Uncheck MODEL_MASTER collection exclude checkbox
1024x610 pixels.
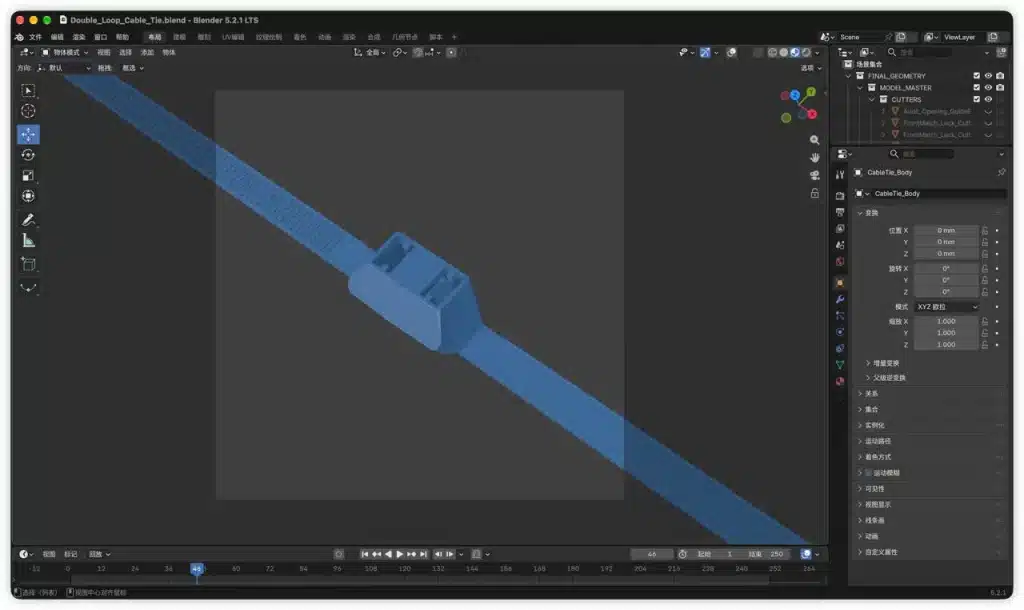976,88
